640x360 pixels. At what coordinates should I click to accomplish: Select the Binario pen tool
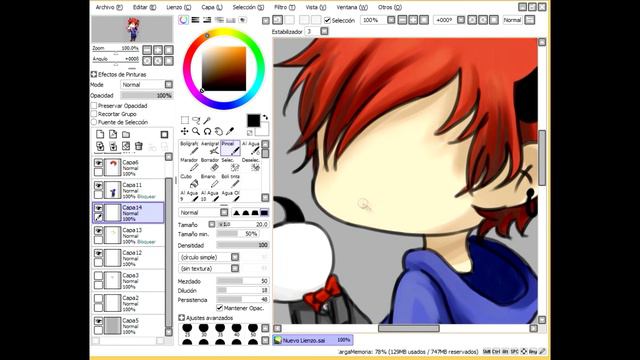(x=210, y=181)
